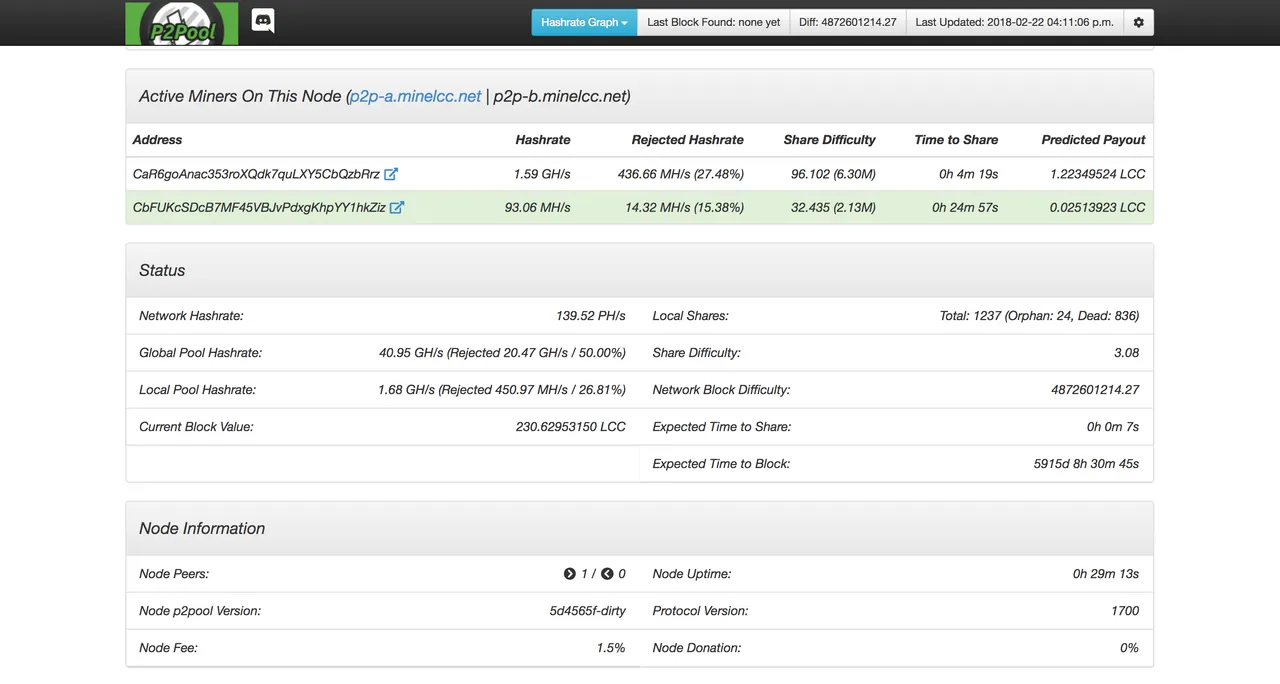Click the Last Updated timestamp button
The height and width of the screenshot is (684, 1280).
1014,22
